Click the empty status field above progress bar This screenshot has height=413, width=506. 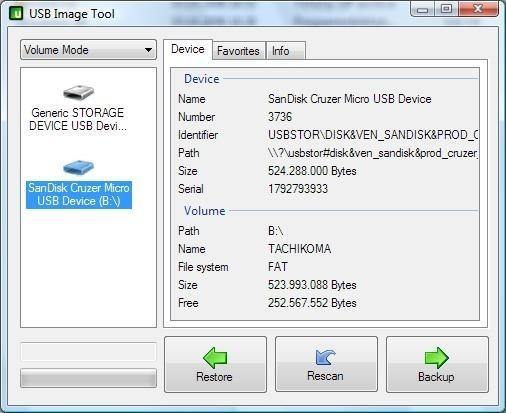tap(88, 352)
